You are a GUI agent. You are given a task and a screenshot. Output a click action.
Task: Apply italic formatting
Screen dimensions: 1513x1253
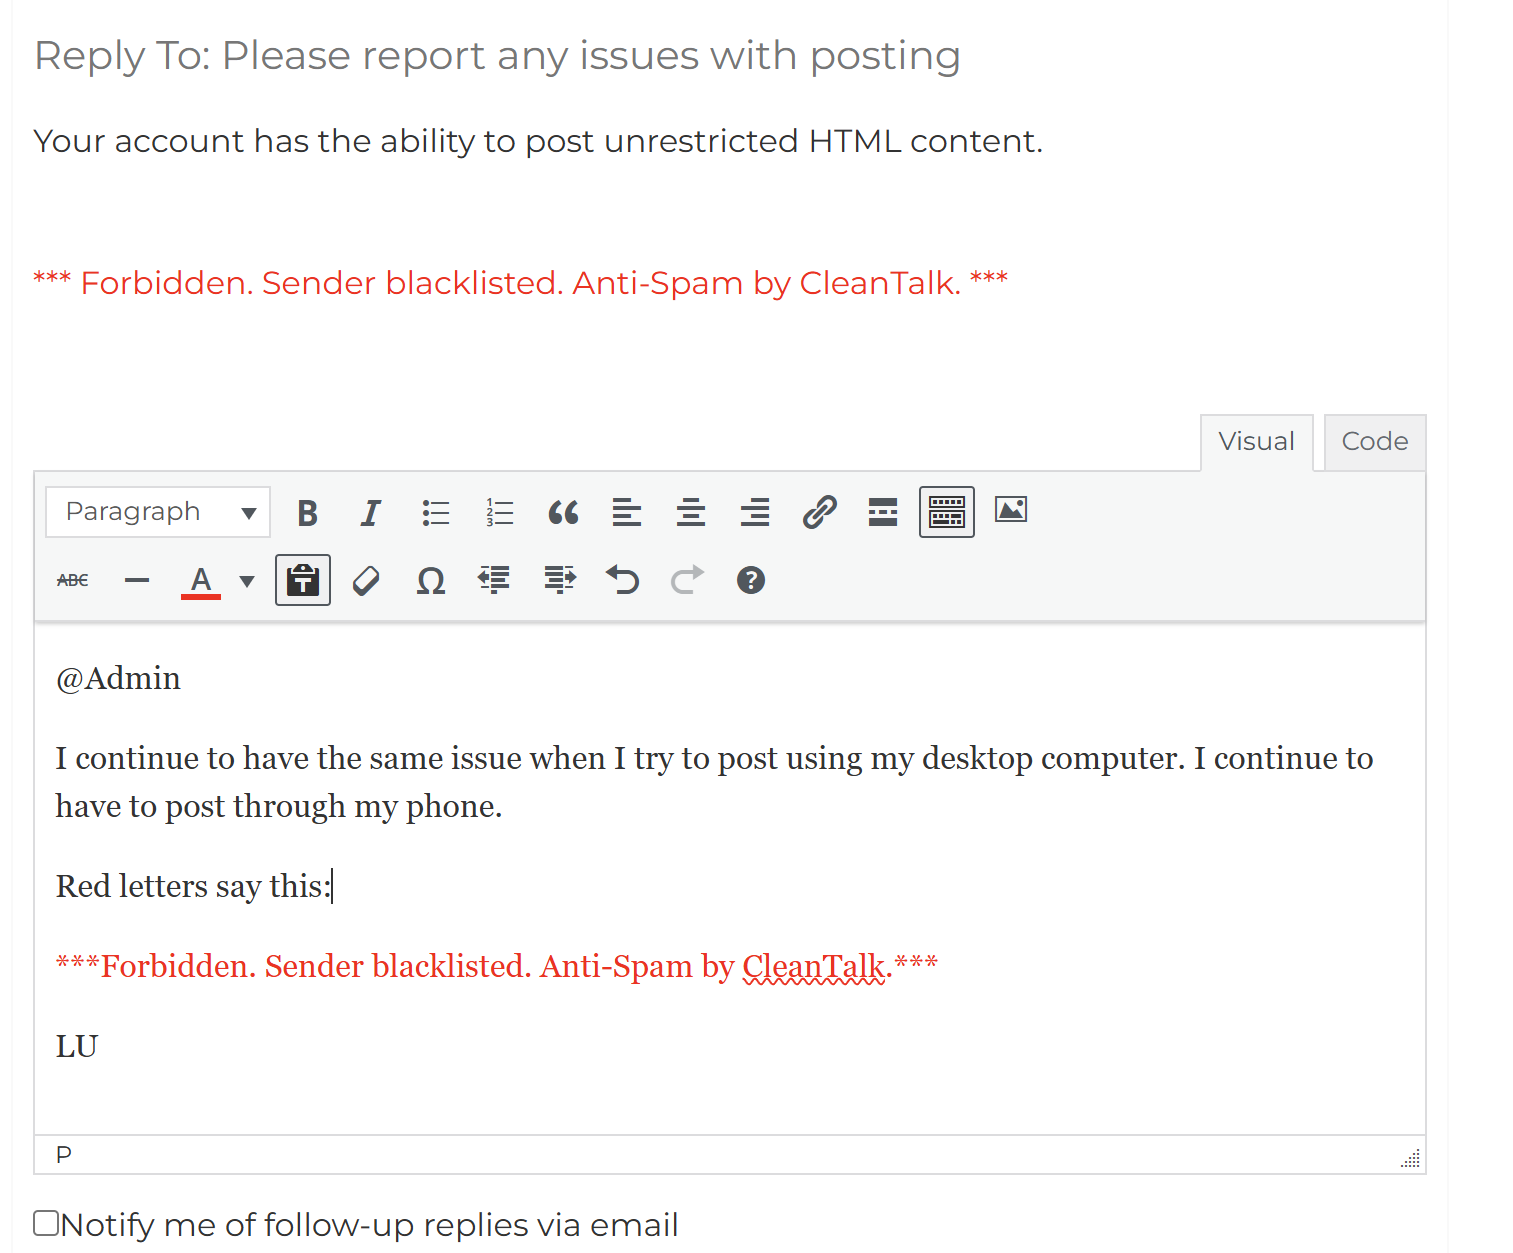[370, 513]
